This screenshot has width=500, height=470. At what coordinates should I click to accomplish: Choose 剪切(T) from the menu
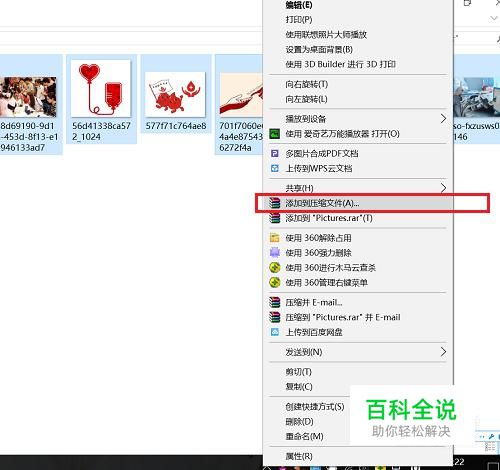298,372
